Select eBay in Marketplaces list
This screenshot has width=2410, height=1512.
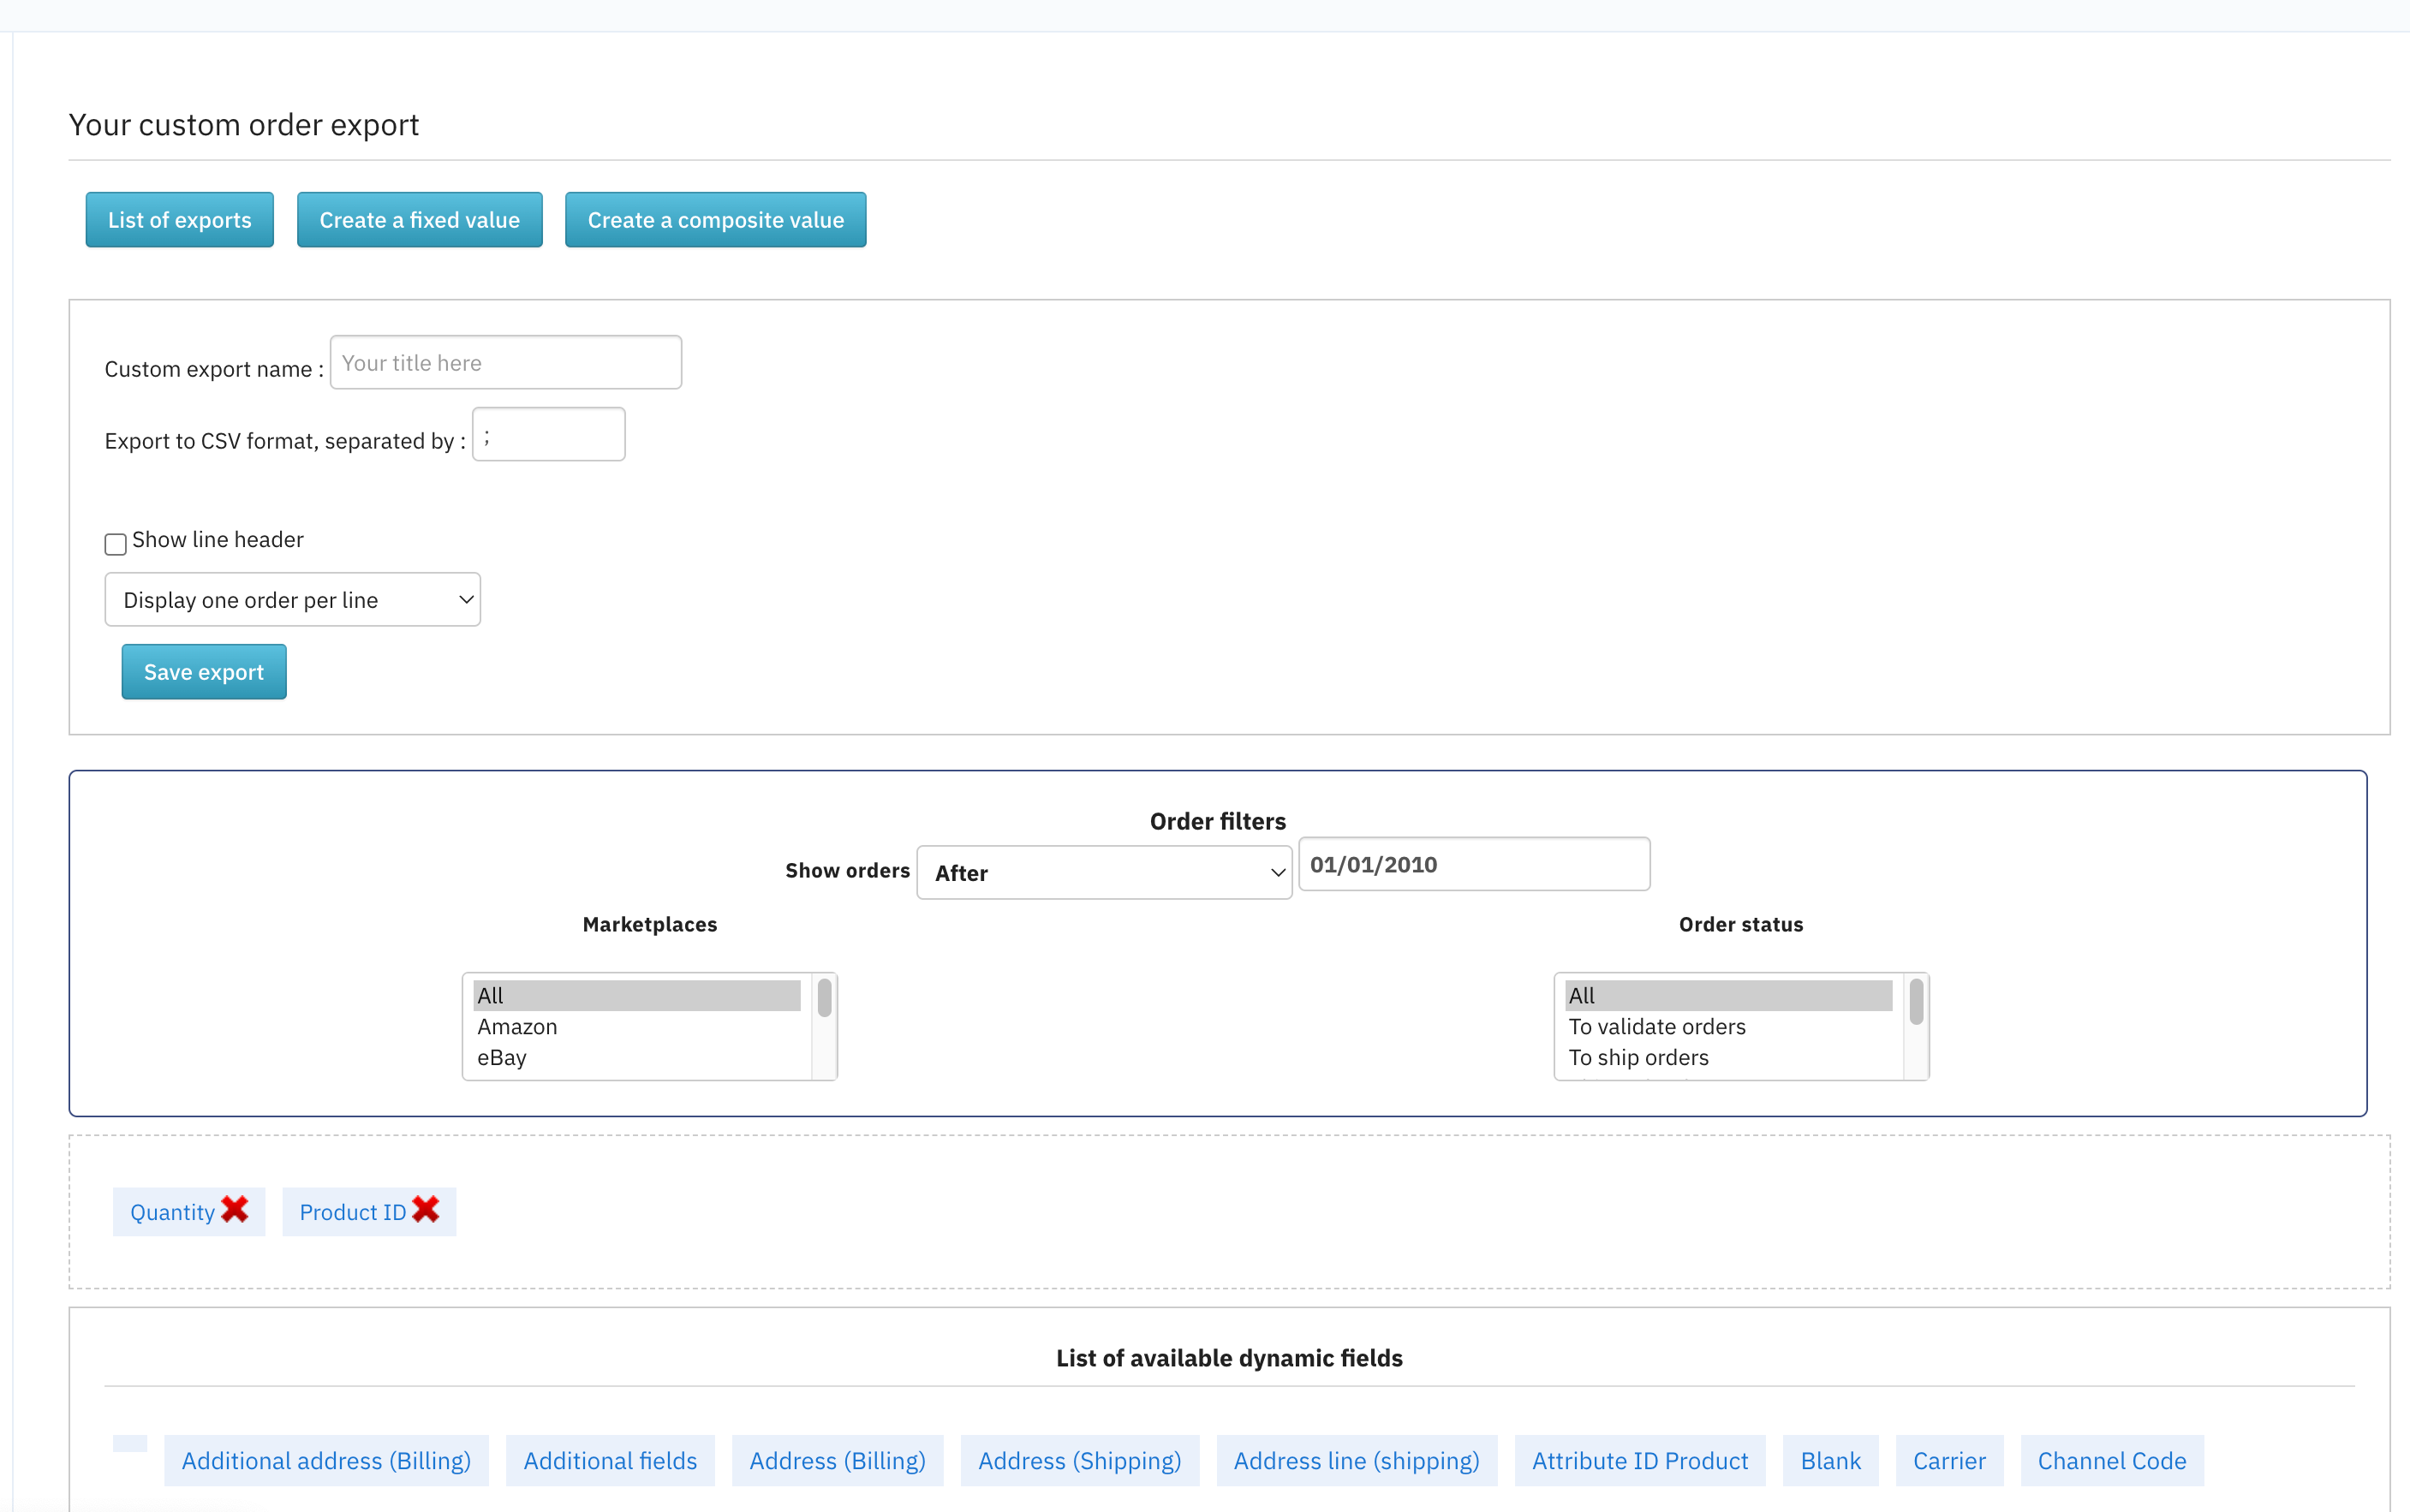pyautogui.click(x=637, y=1058)
